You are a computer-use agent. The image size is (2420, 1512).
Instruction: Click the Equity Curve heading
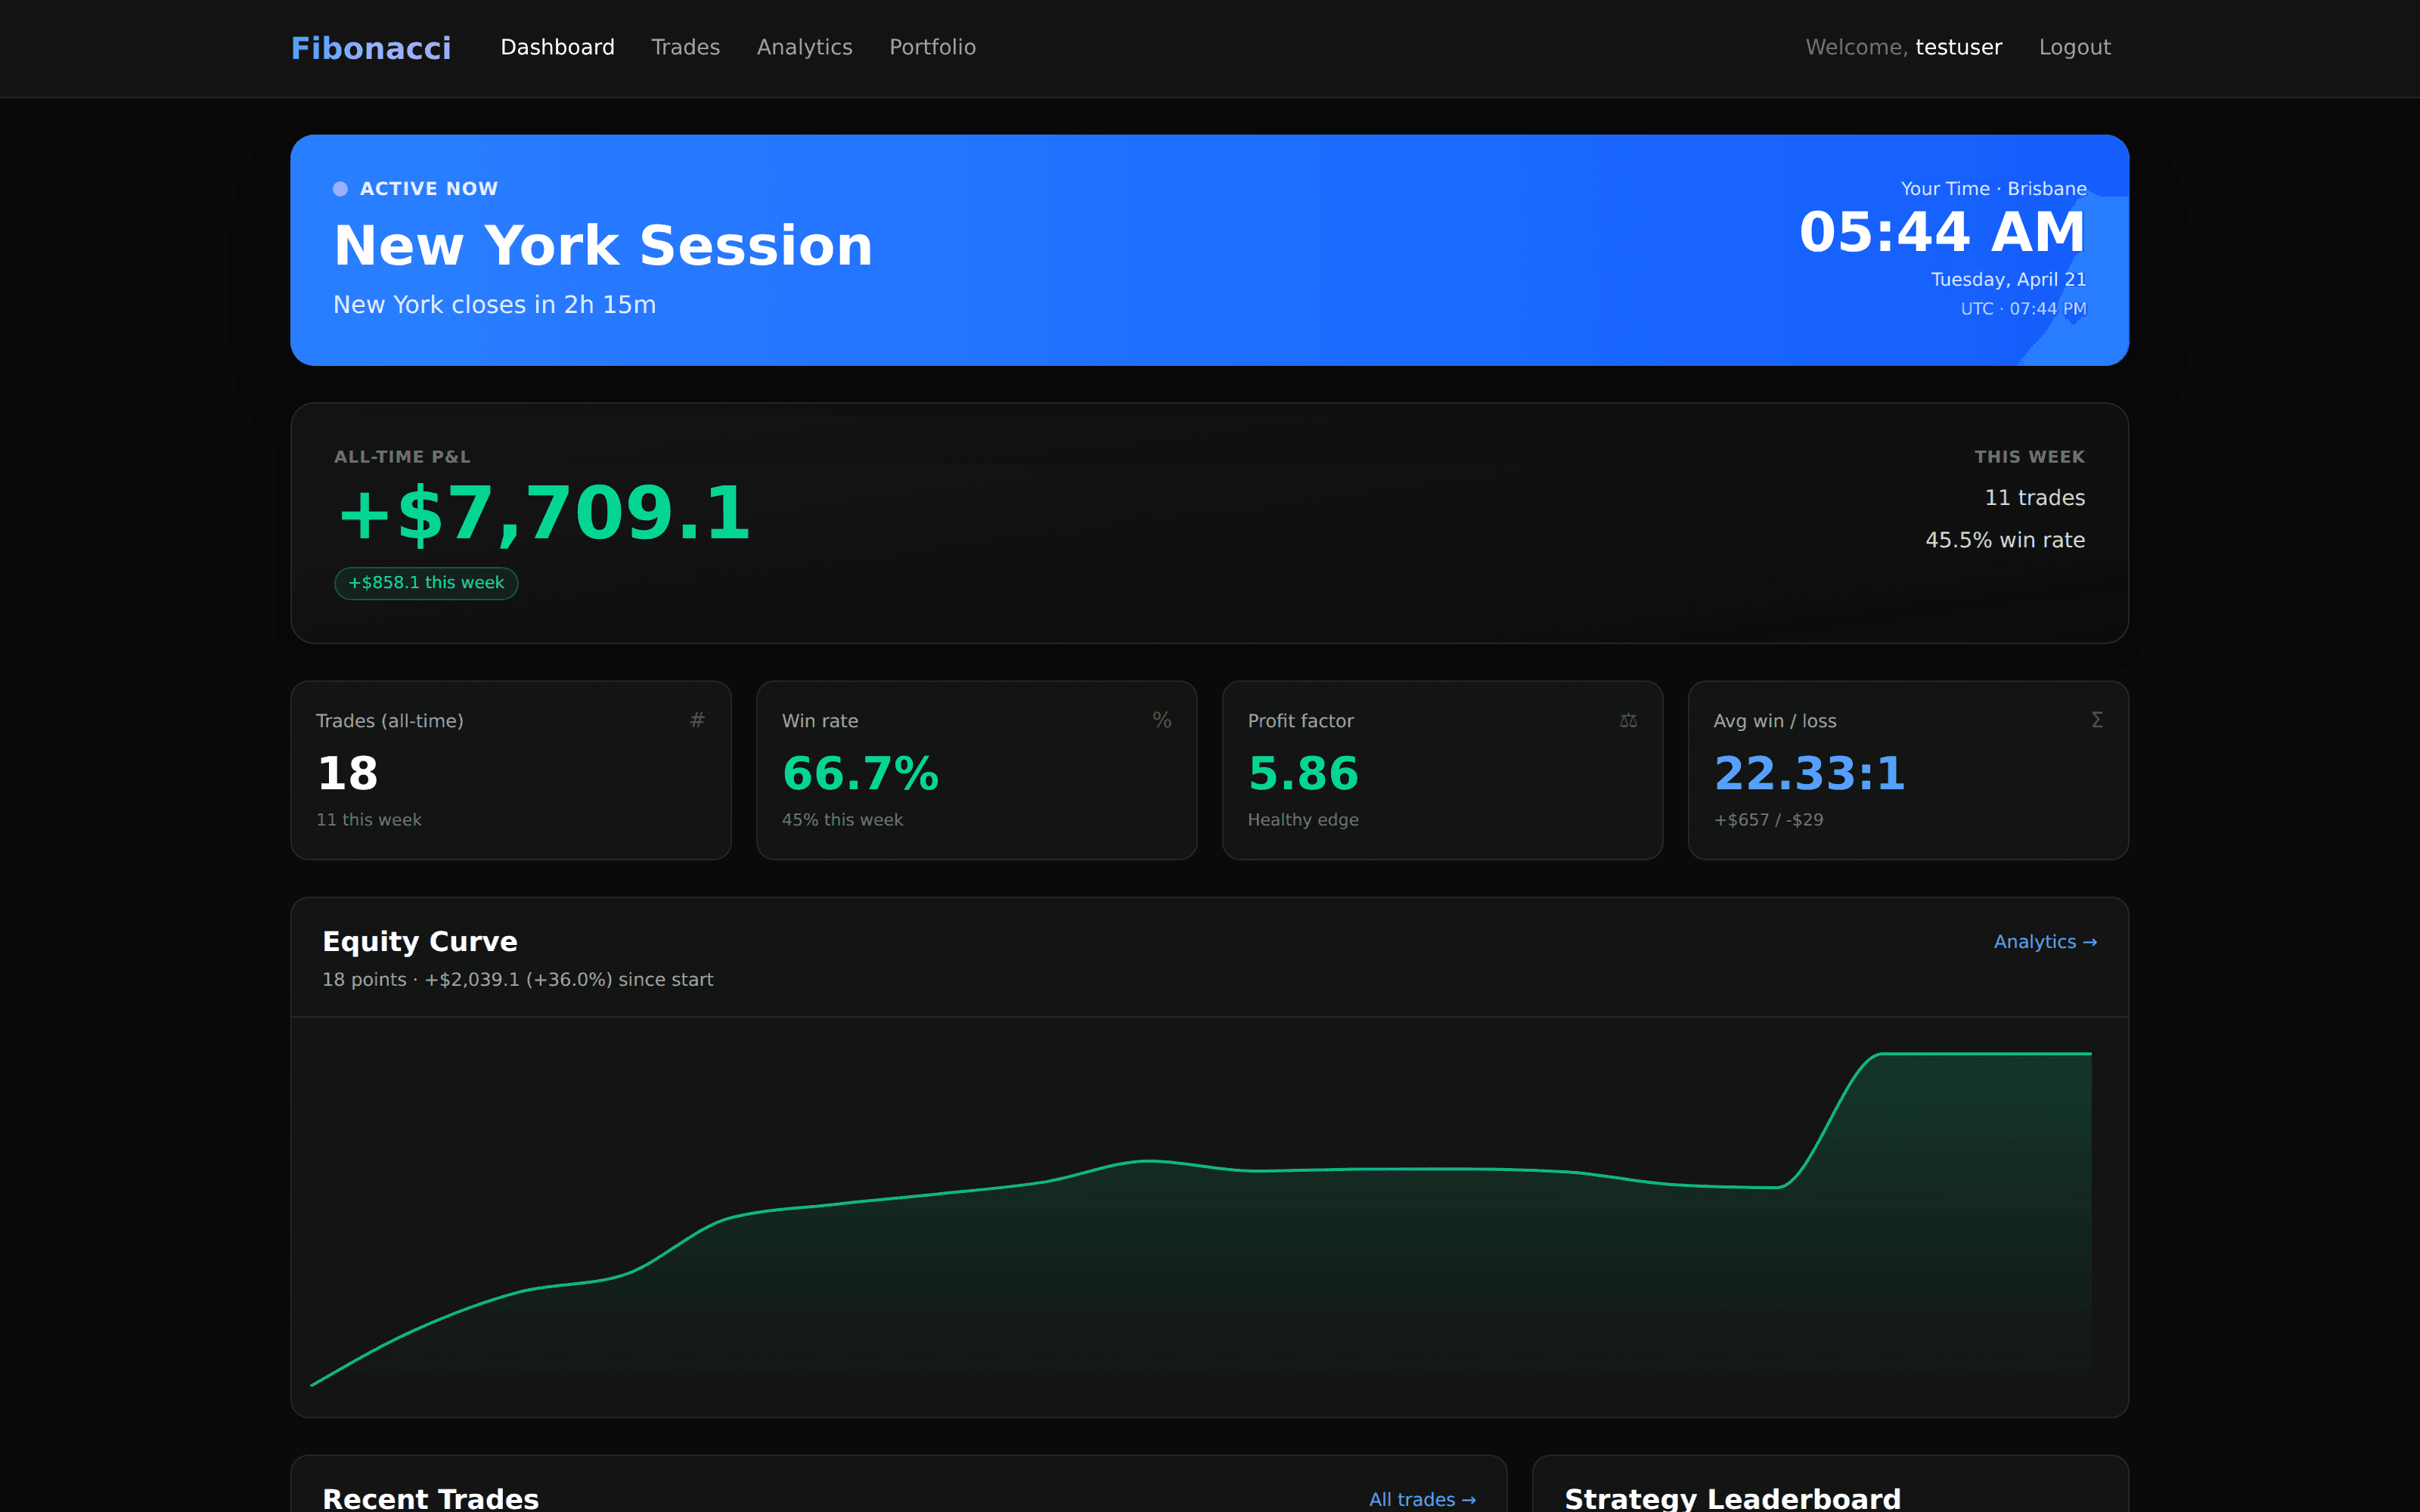pyautogui.click(x=420, y=942)
